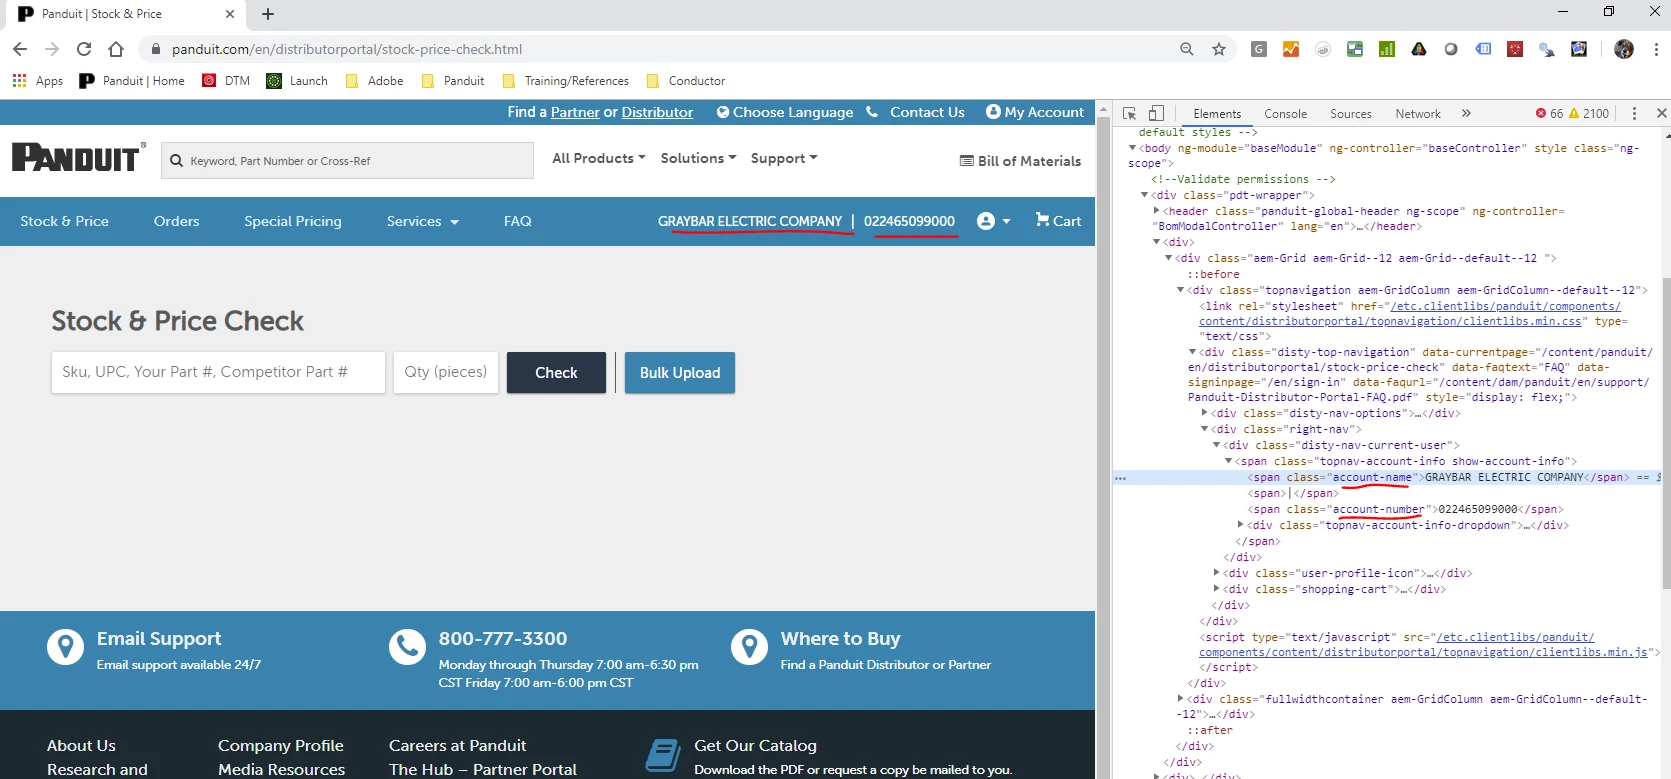The height and width of the screenshot is (779, 1671).
Task: Open the shopping Cart
Action: (x=1058, y=221)
